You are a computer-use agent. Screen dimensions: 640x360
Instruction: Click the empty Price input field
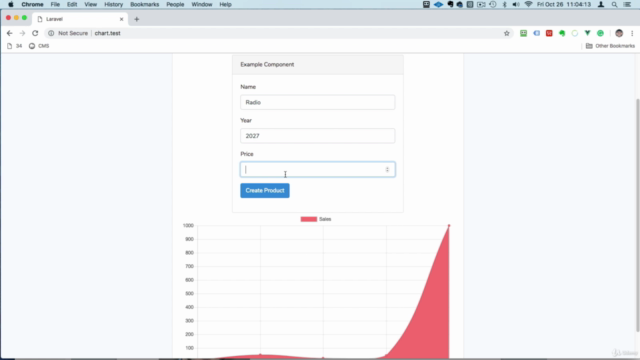318,169
